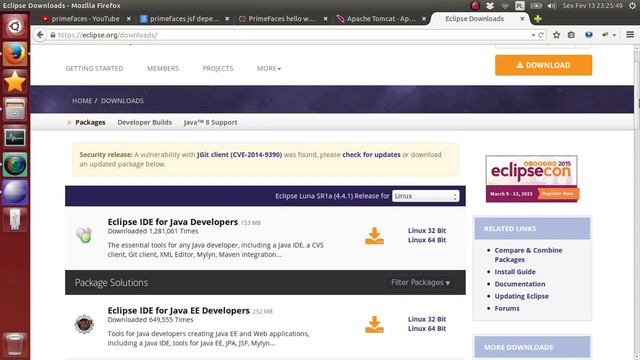
Task: Open Eclipse IDE for Java Developers title
Action: coord(173,222)
